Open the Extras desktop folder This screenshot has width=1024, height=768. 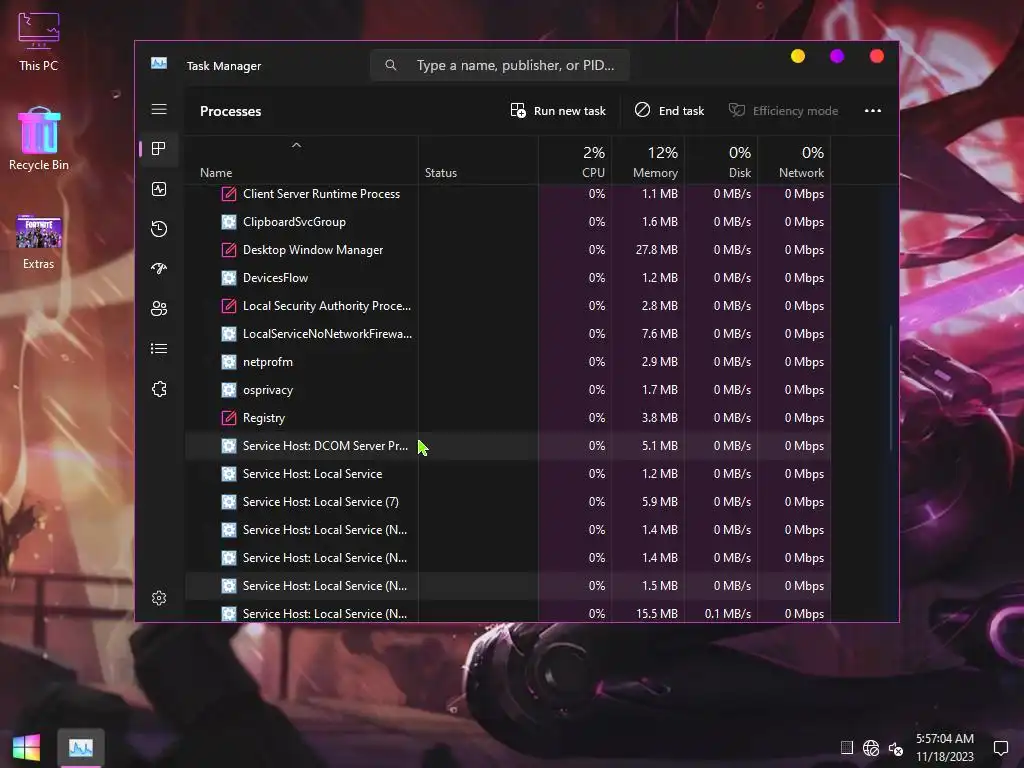(x=39, y=242)
